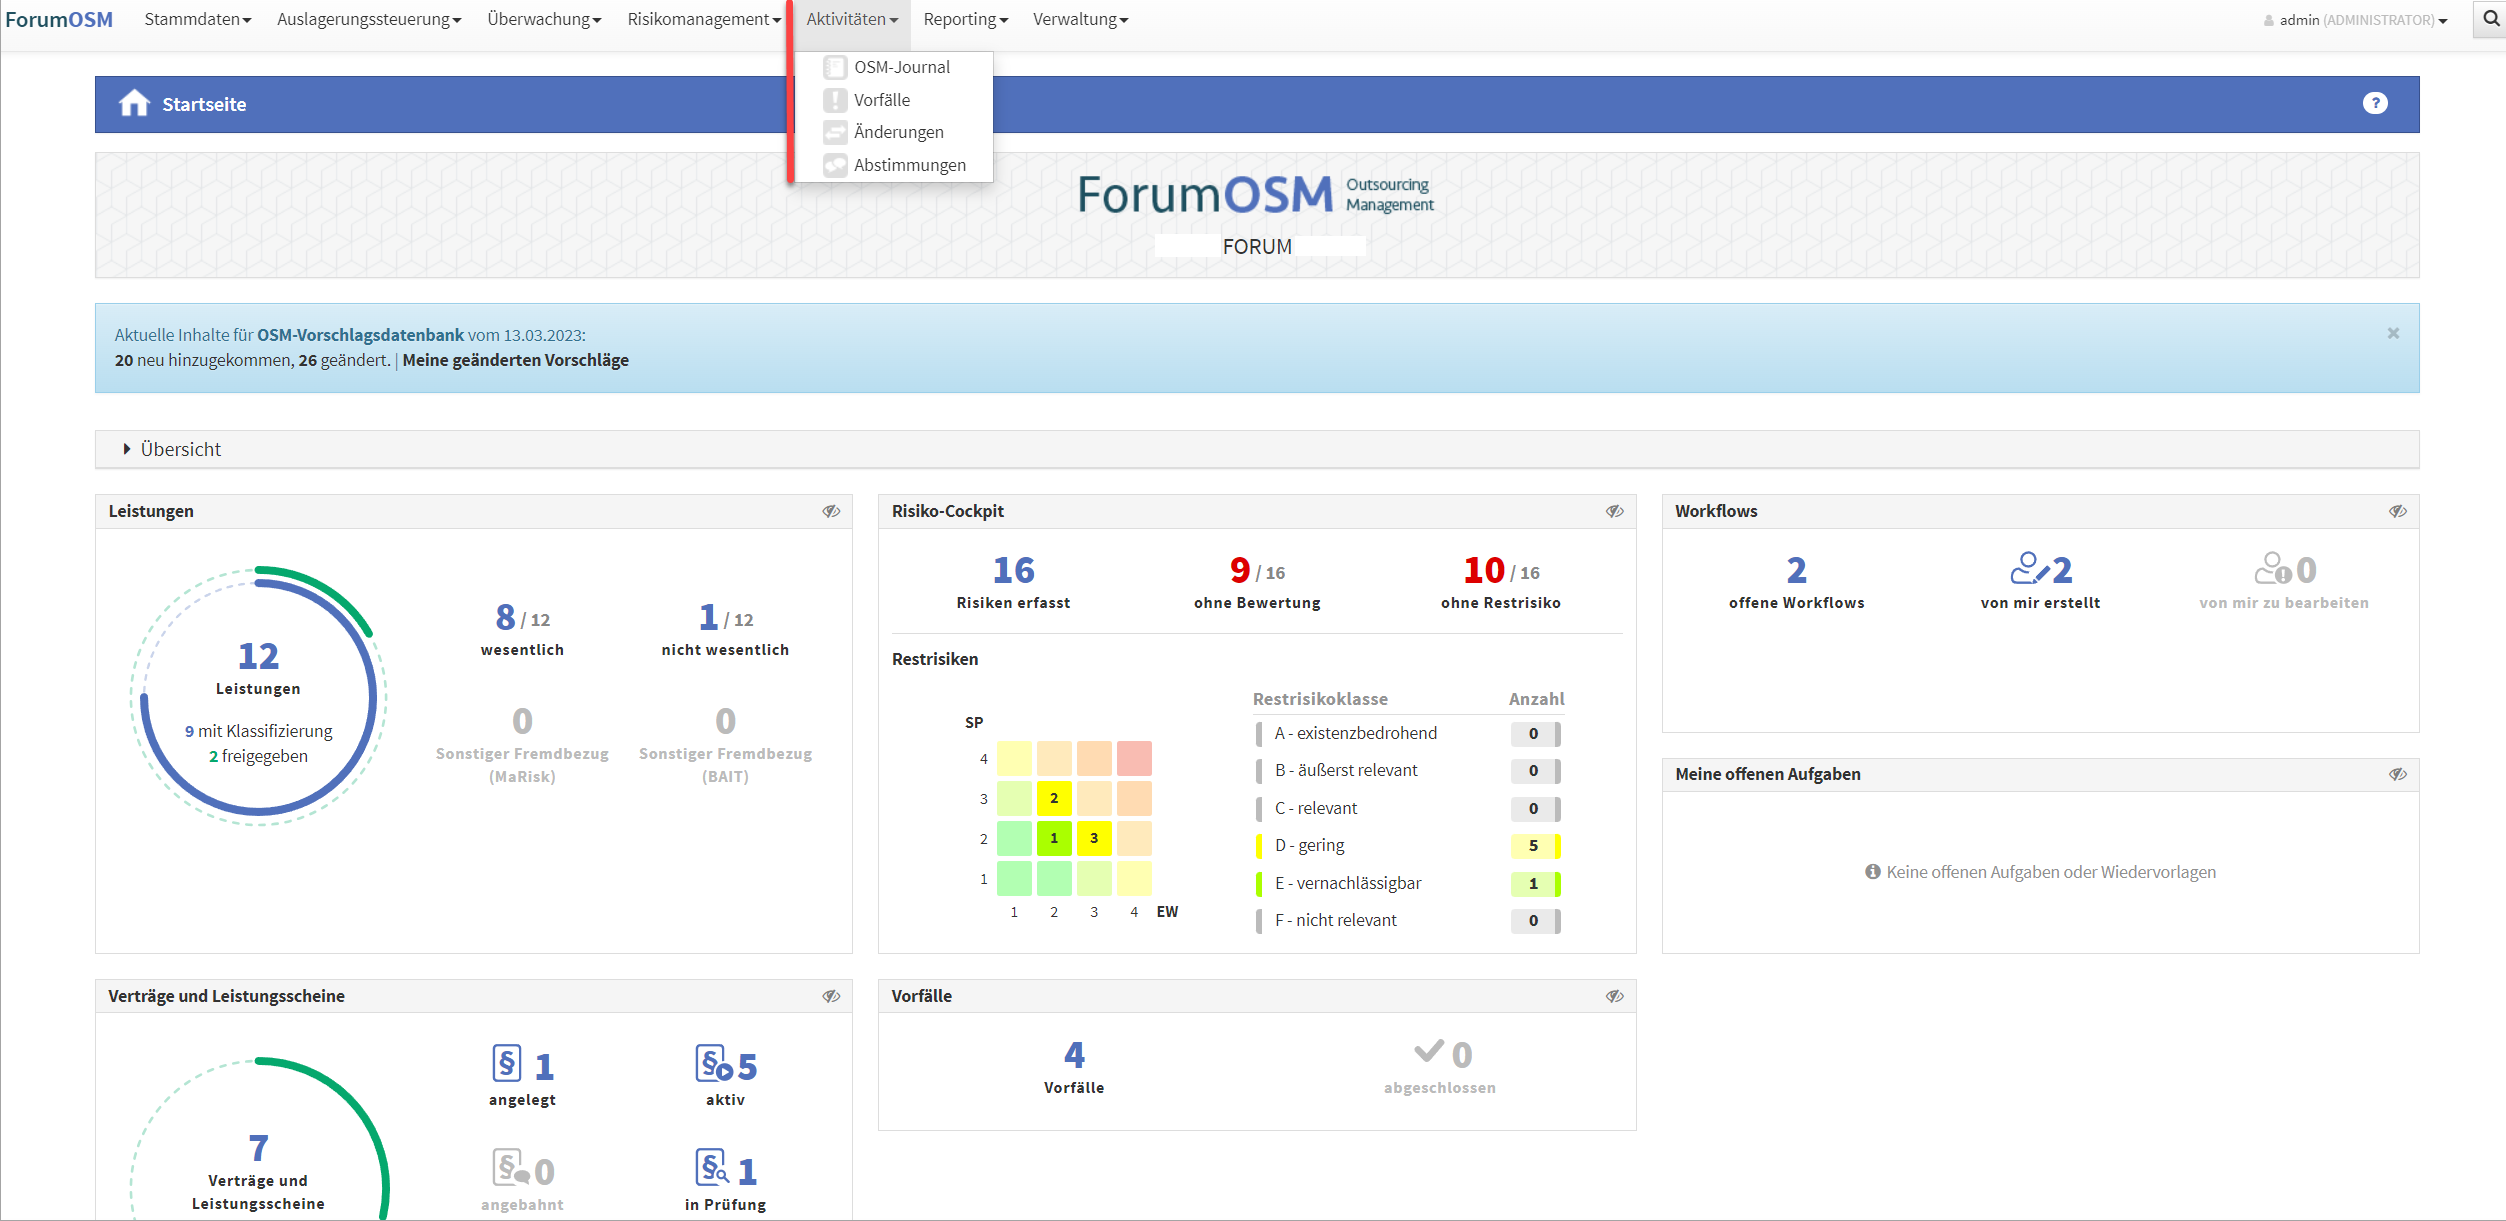
Task: Select Abstimmungen menu entry
Action: point(909,165)
